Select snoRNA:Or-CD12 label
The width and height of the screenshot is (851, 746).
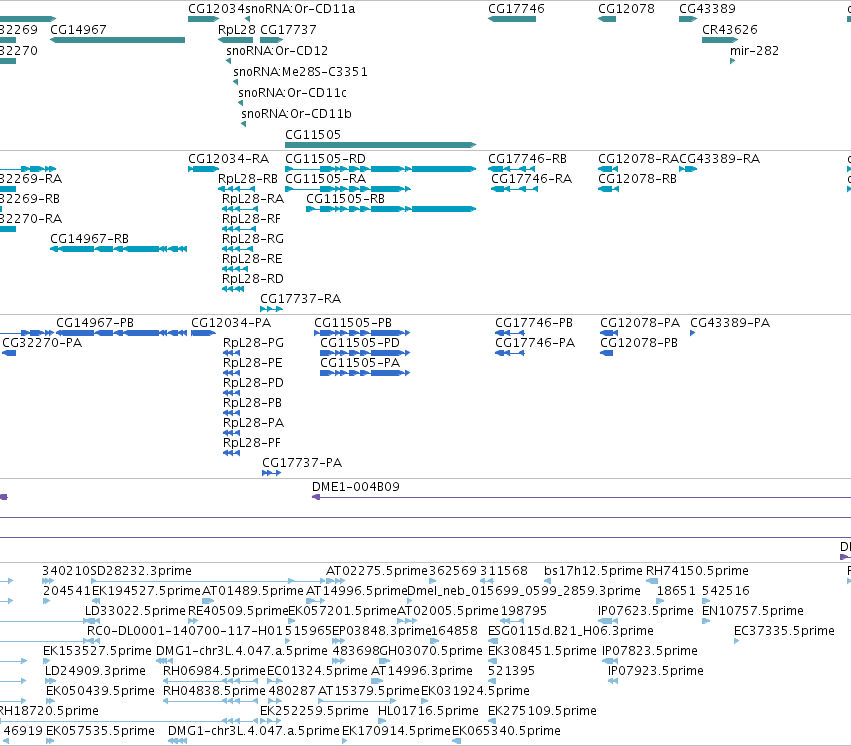[277, 51]
